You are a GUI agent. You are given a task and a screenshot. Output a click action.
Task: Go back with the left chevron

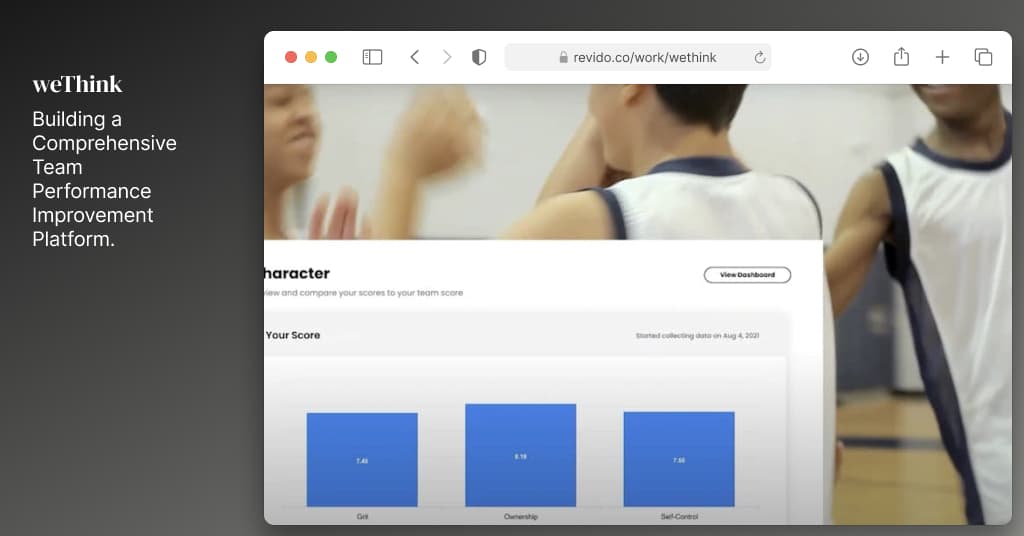[x=415, y=57]
